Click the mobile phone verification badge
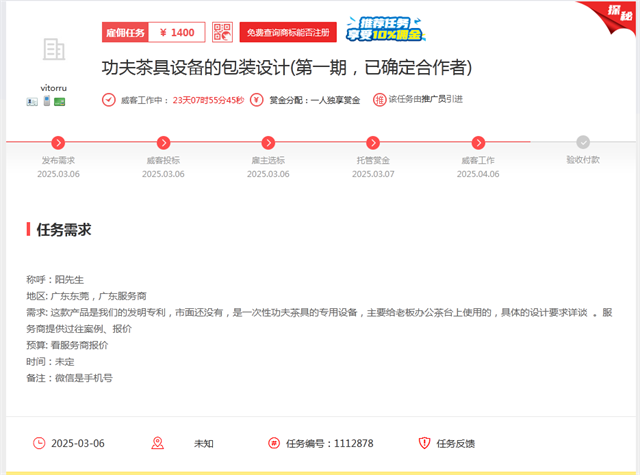 click(47, 100)
